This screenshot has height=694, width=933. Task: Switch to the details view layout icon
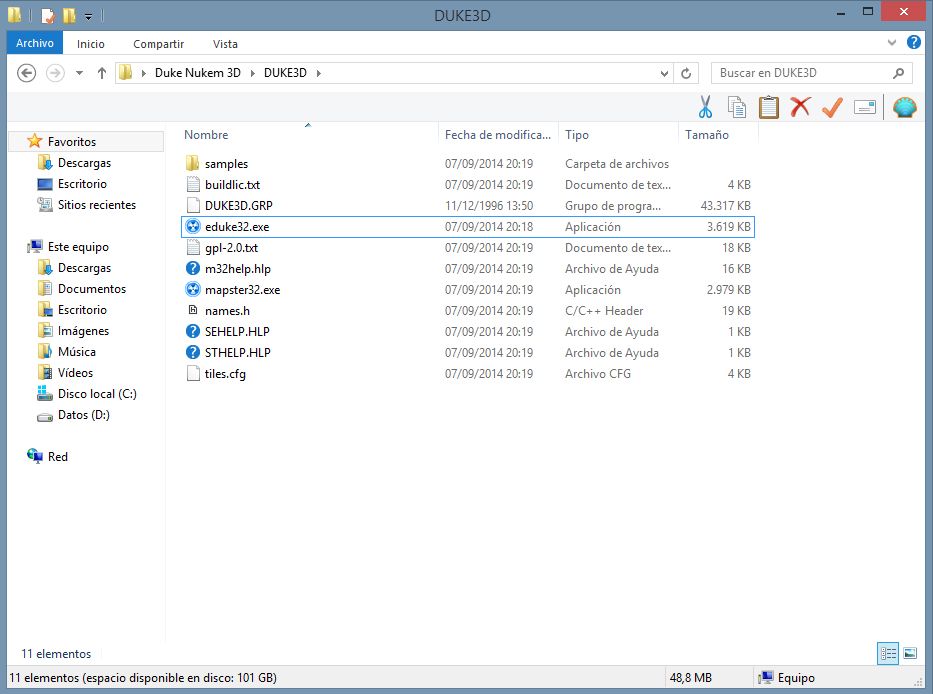(888, 654)
